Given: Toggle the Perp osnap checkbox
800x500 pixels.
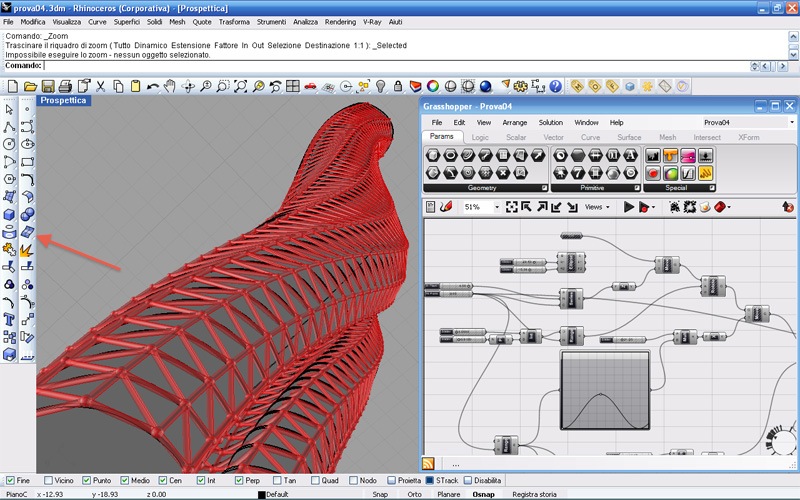Looking at the screenshot, I should point(239,481).
